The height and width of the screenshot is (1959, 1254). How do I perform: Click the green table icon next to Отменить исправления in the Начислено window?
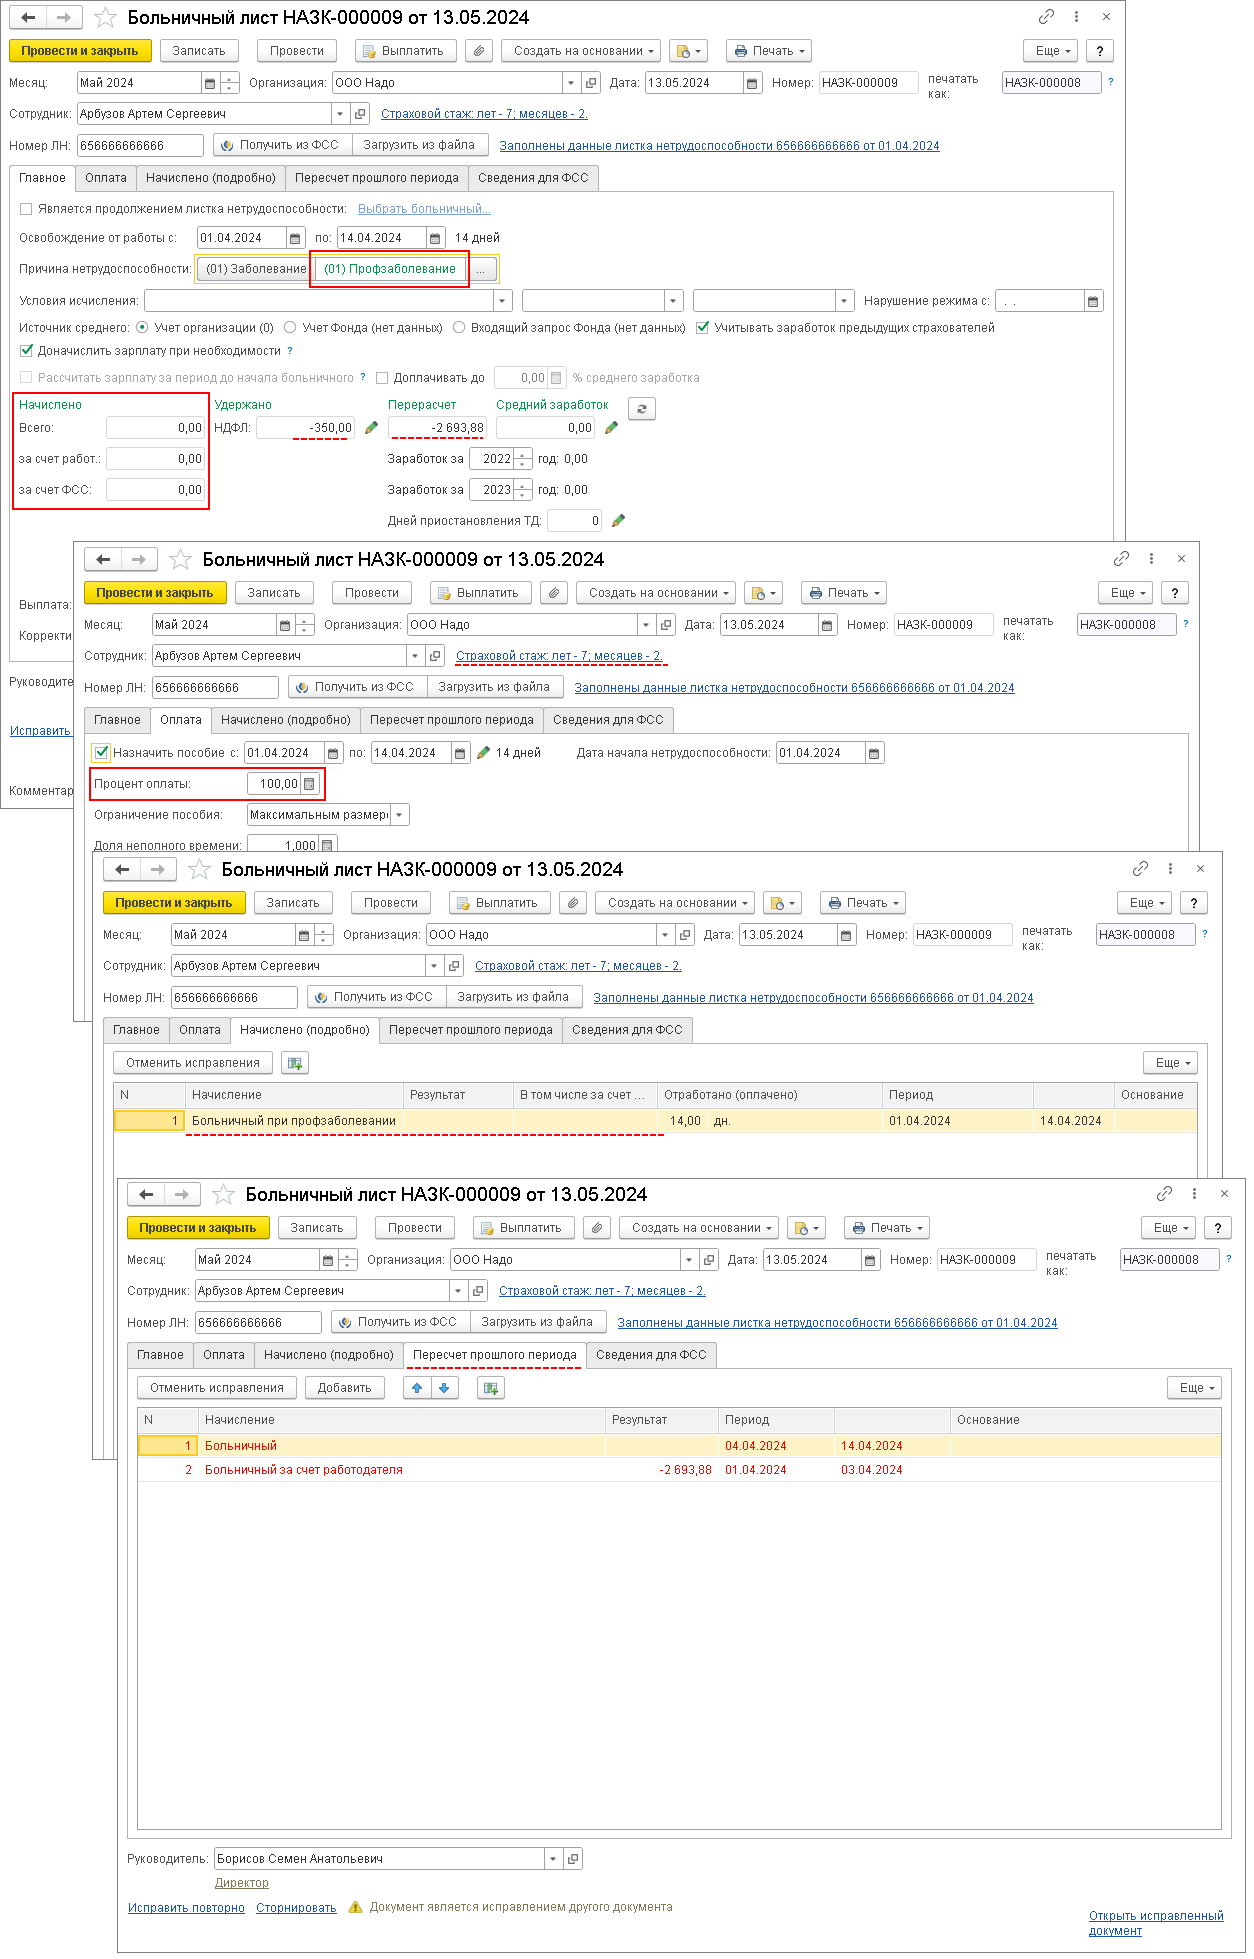coord(295,1063)
